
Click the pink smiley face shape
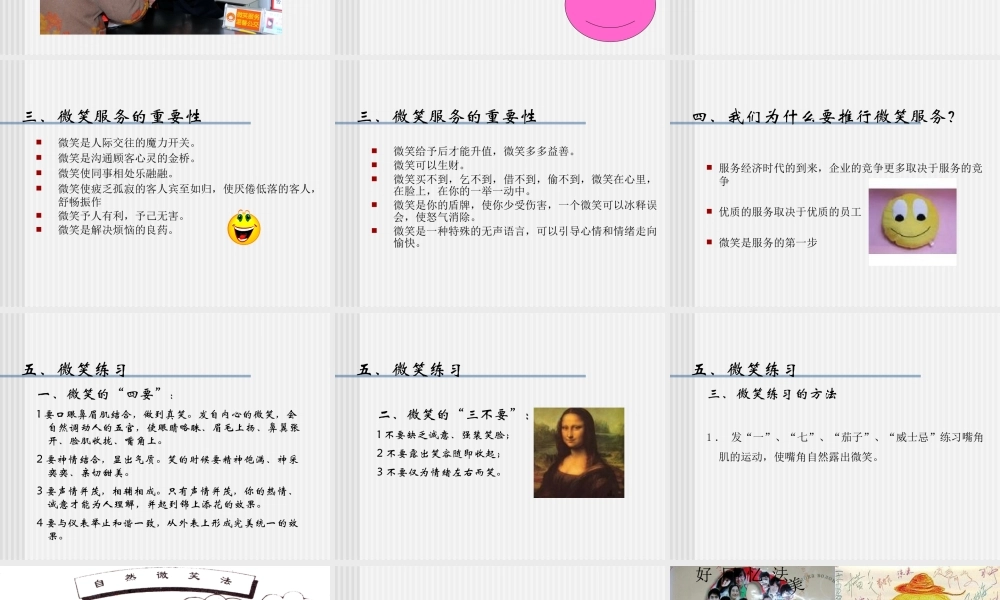[x=610, y=19]
